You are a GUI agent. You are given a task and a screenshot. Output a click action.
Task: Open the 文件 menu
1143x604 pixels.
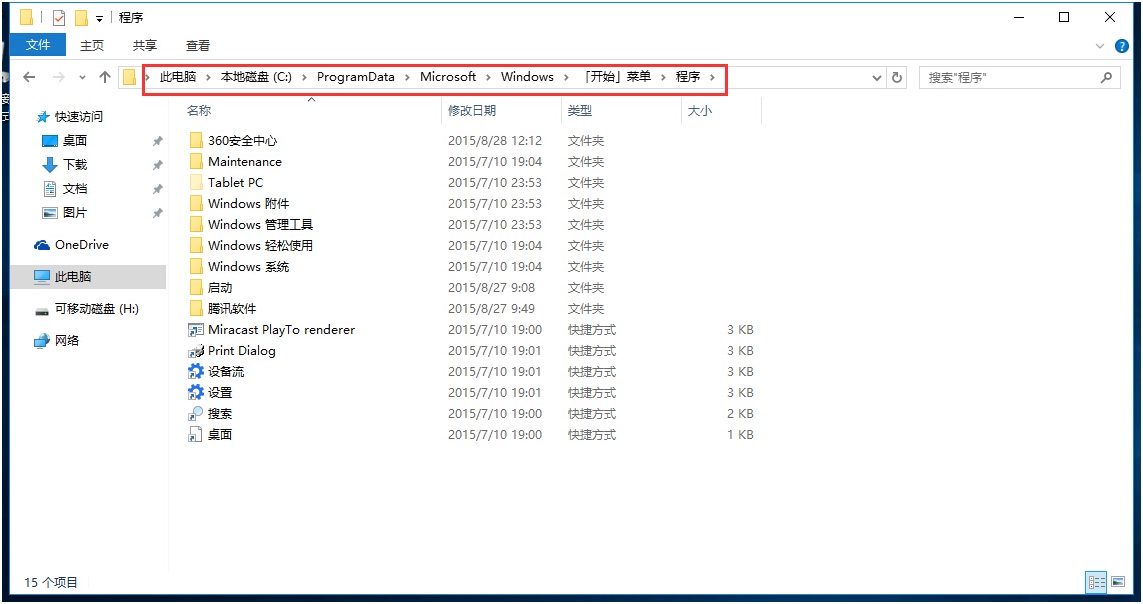coord(38,45)
